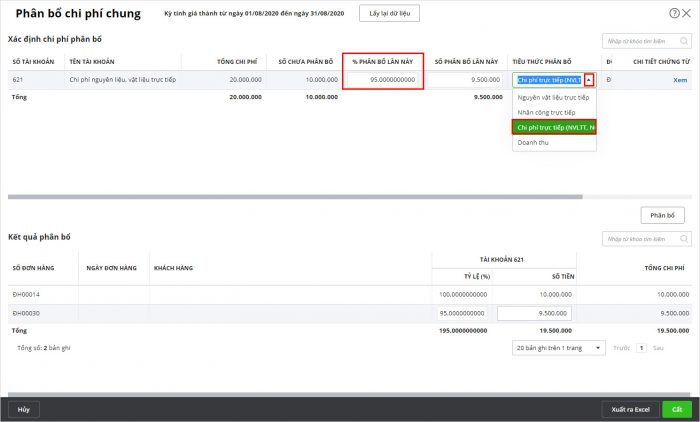
Task: Select Chi phí trực tiếp highlighted option
Action: click(x=553, y=127)
